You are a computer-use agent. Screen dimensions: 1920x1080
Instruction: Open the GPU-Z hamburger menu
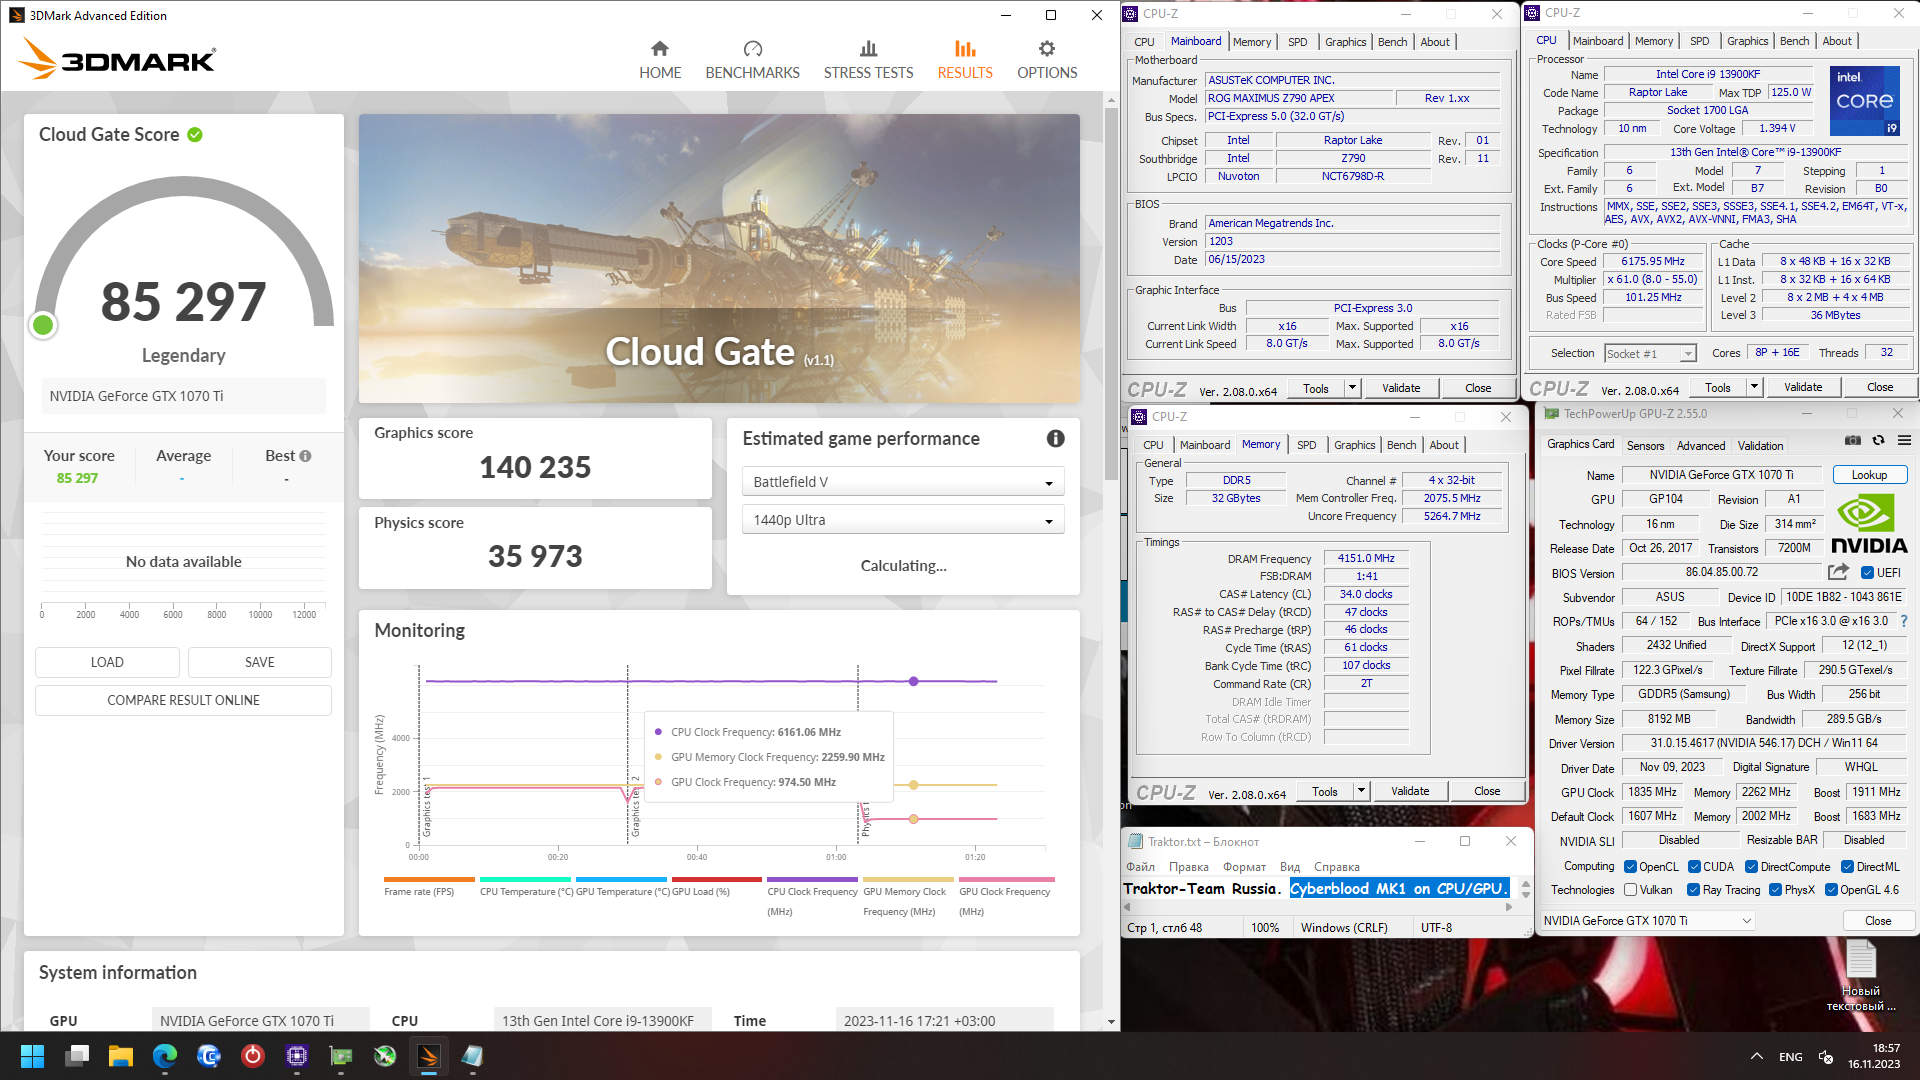pos(1904,440)
